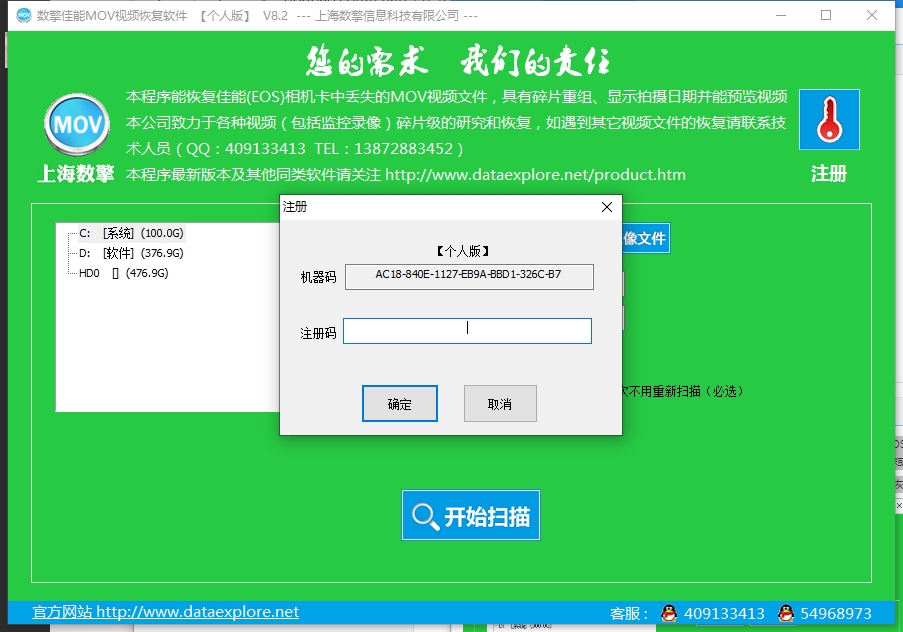Click the partially visible 镜像文件 button
903x632 pixels.
click(645, 238)
